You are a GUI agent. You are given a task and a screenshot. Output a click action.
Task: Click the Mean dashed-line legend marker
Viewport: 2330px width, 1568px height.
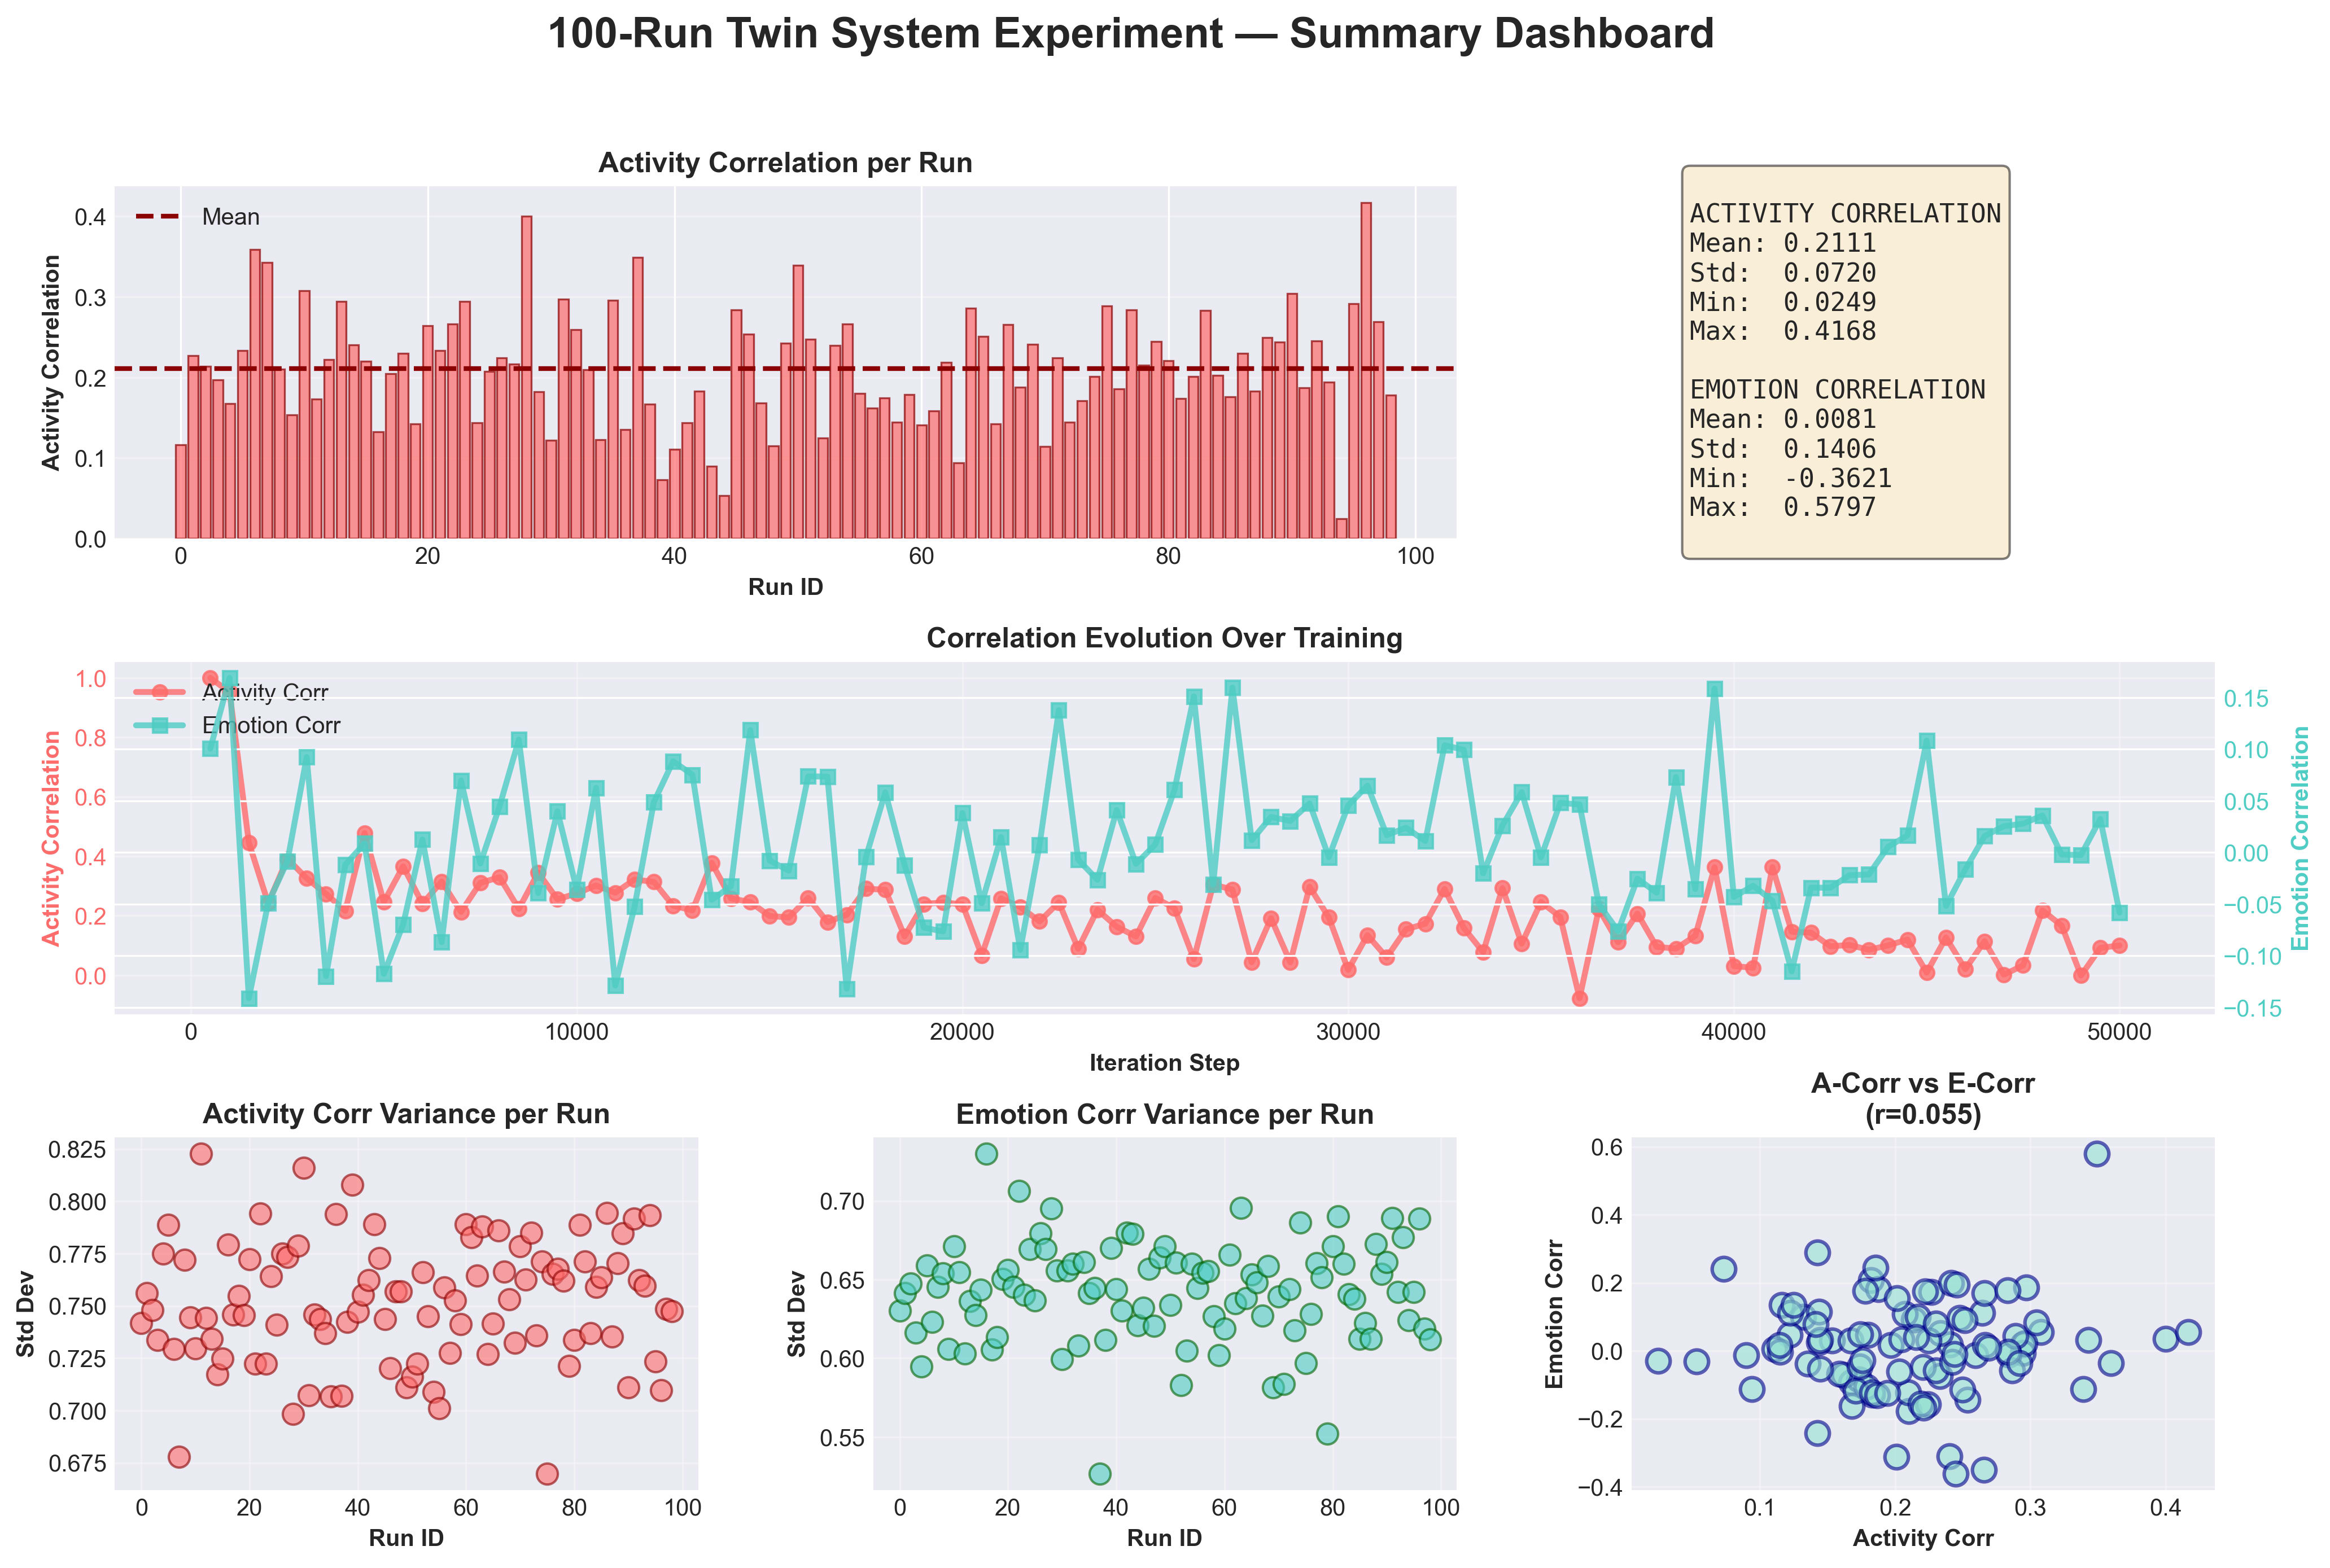click(158, 217)
